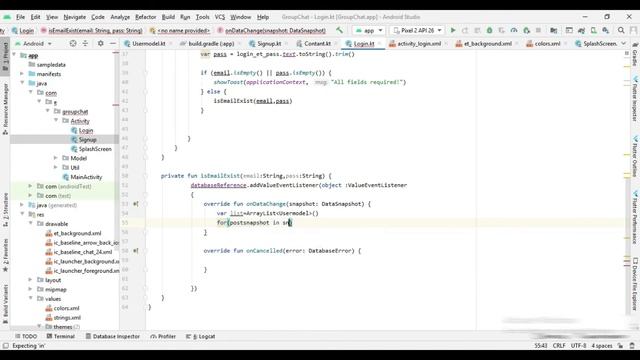
Task: Click the CRLF line separator in status bar
Action: point(559,346)
